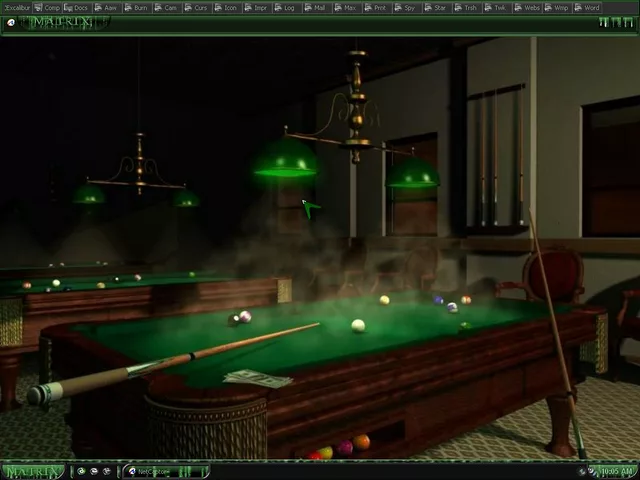Open the Cam shortcut
Image resolution: width=640 pixels, height=480 pixels.
(x=169, y=7)
